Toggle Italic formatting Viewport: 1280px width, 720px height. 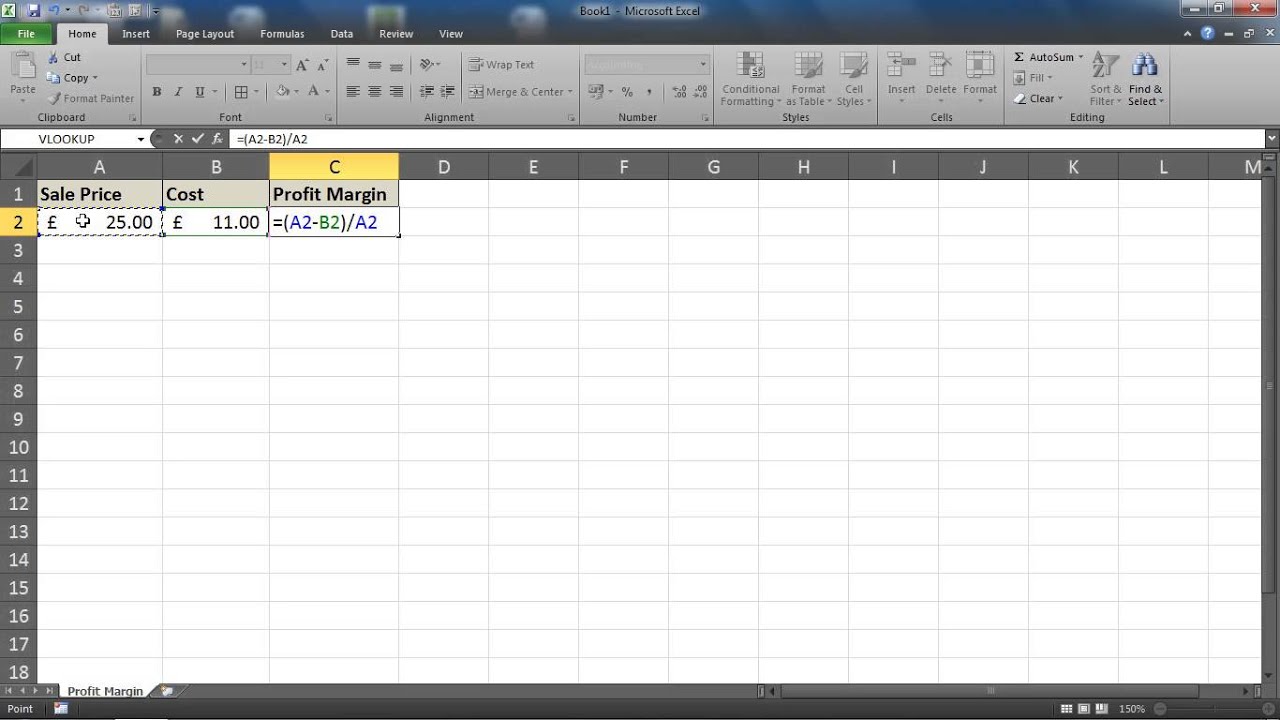click(178, 92)
